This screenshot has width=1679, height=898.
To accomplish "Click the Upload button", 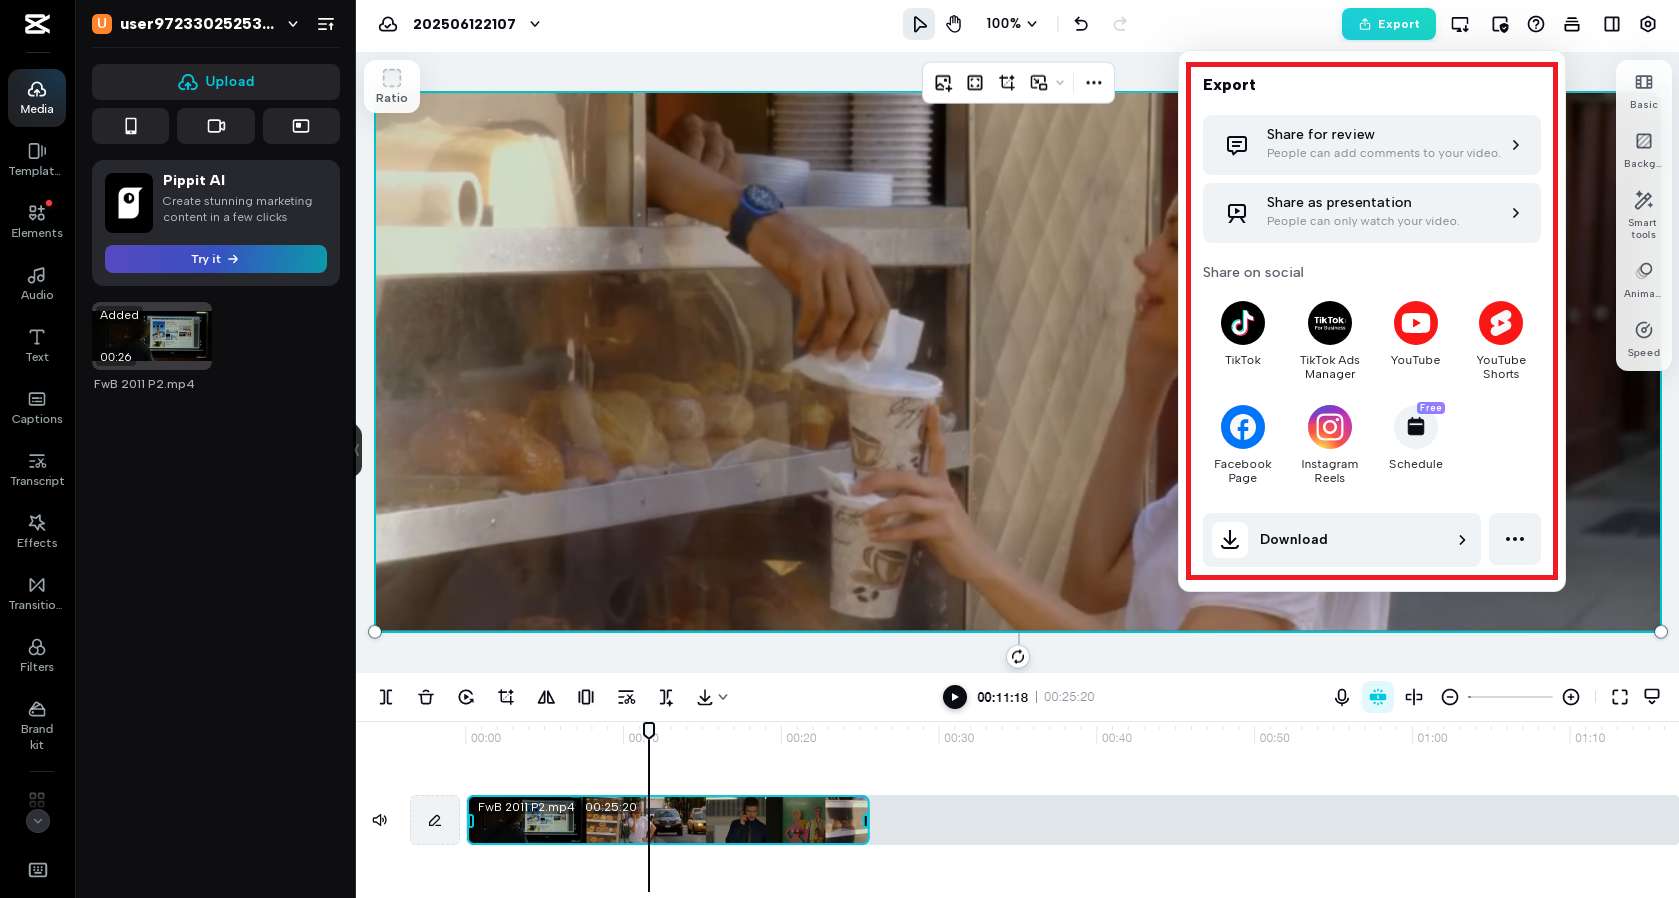I will pos(216,82).
